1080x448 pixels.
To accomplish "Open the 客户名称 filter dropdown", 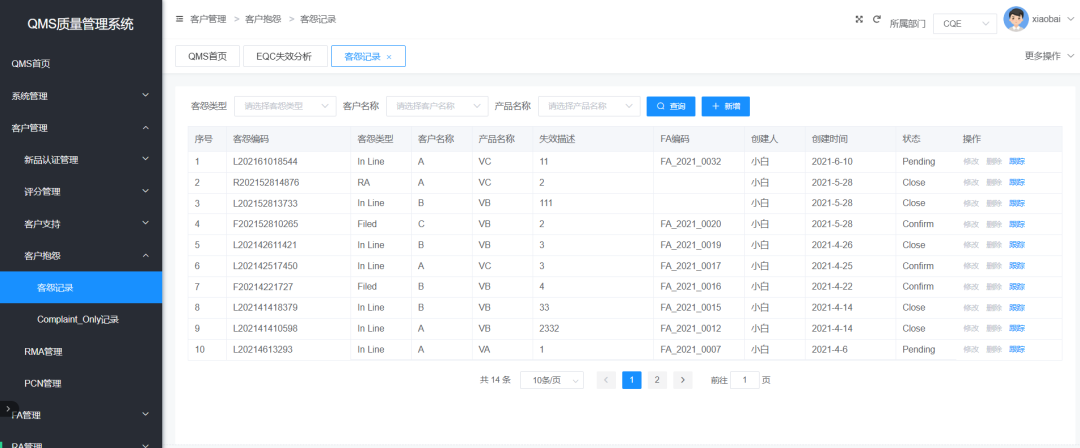I will tap(437, 106).
